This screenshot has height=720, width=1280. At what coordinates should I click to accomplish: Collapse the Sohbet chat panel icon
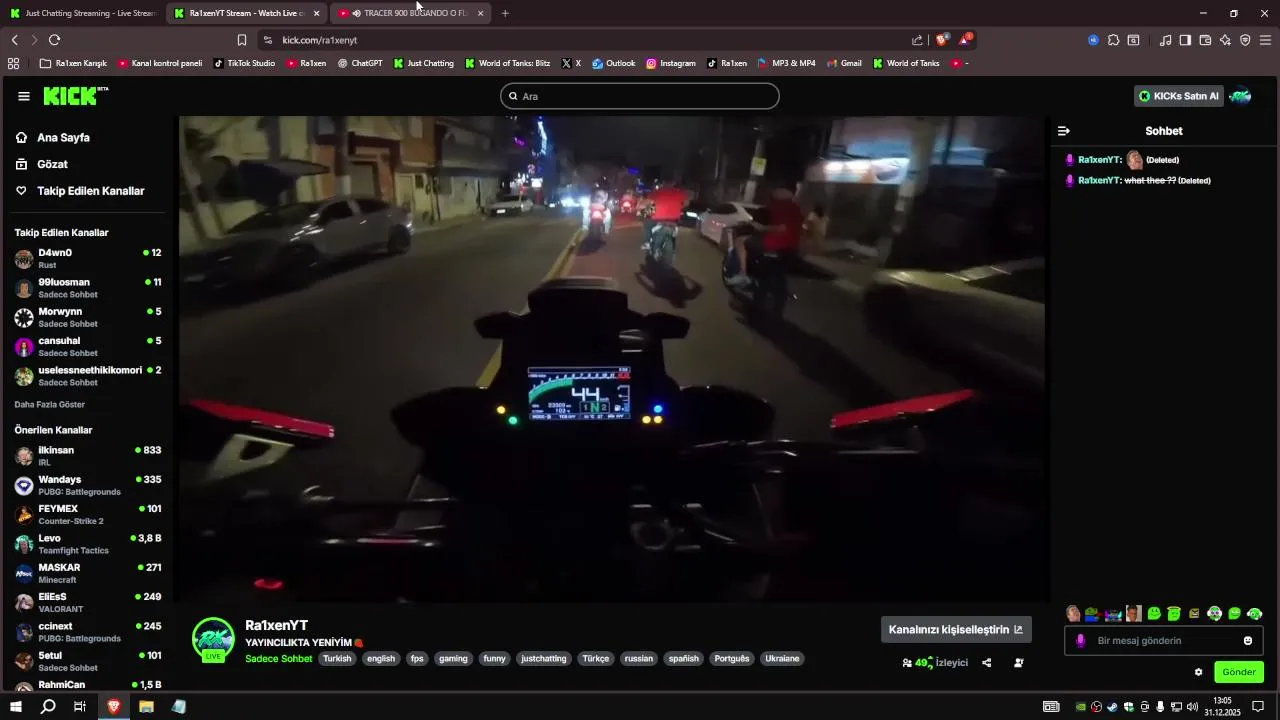click(x=1064, y=131)
